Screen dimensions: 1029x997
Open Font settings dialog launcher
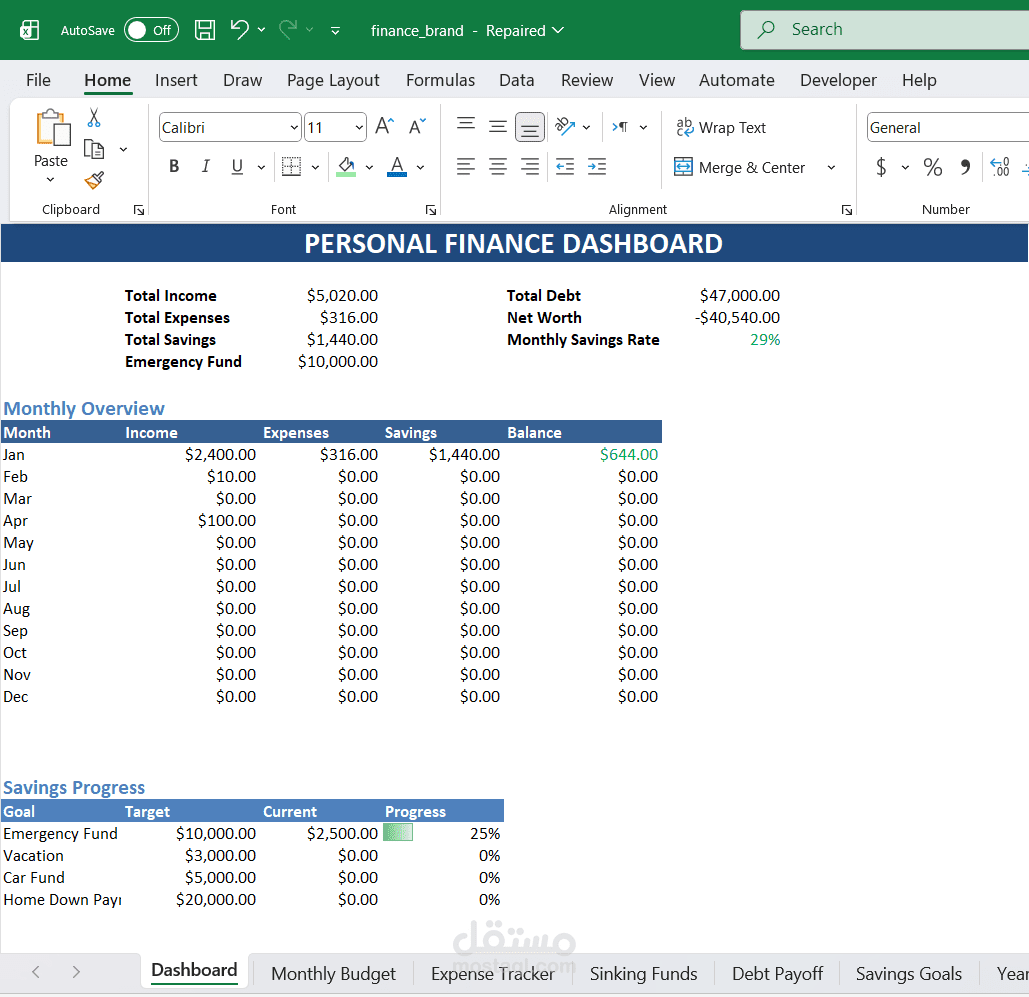[x=430, y=210]
